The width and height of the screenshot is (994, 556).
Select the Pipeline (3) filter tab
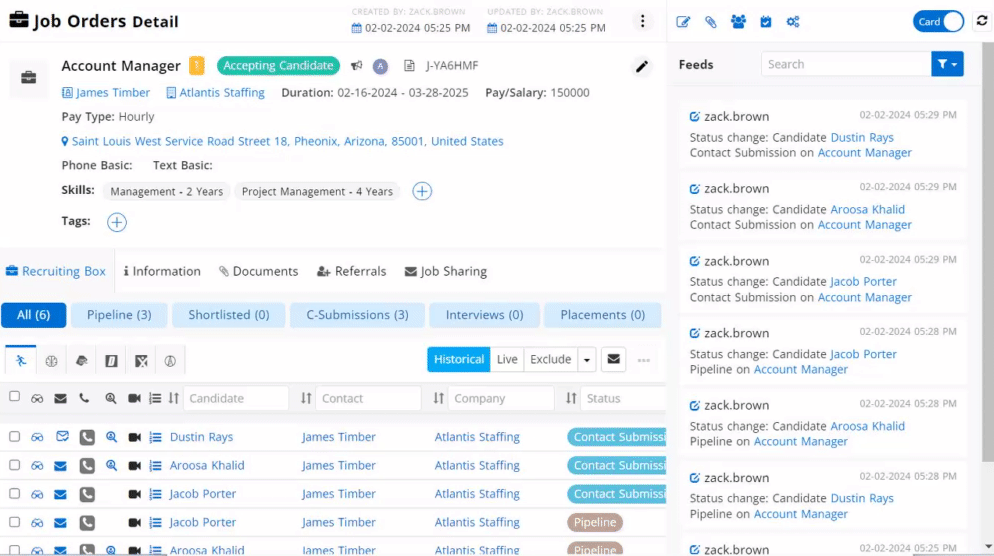(x=119, y=315)
